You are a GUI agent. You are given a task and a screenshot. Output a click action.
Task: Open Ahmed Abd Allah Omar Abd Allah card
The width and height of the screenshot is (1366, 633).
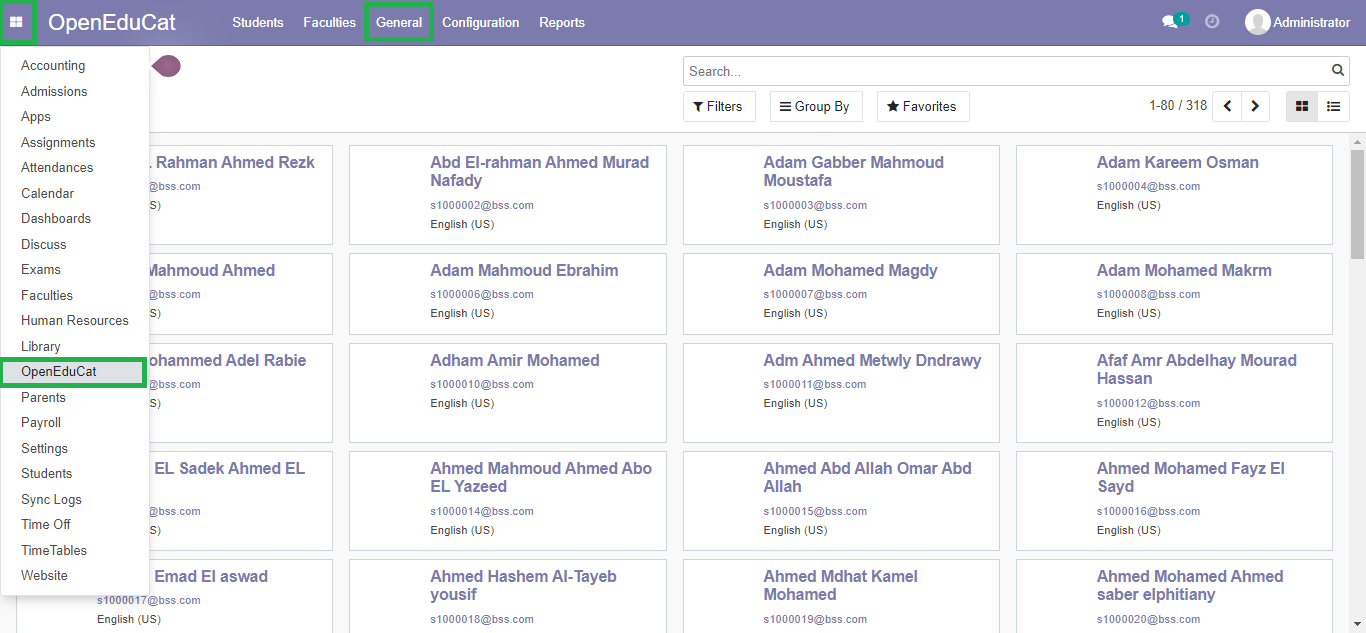841,501
